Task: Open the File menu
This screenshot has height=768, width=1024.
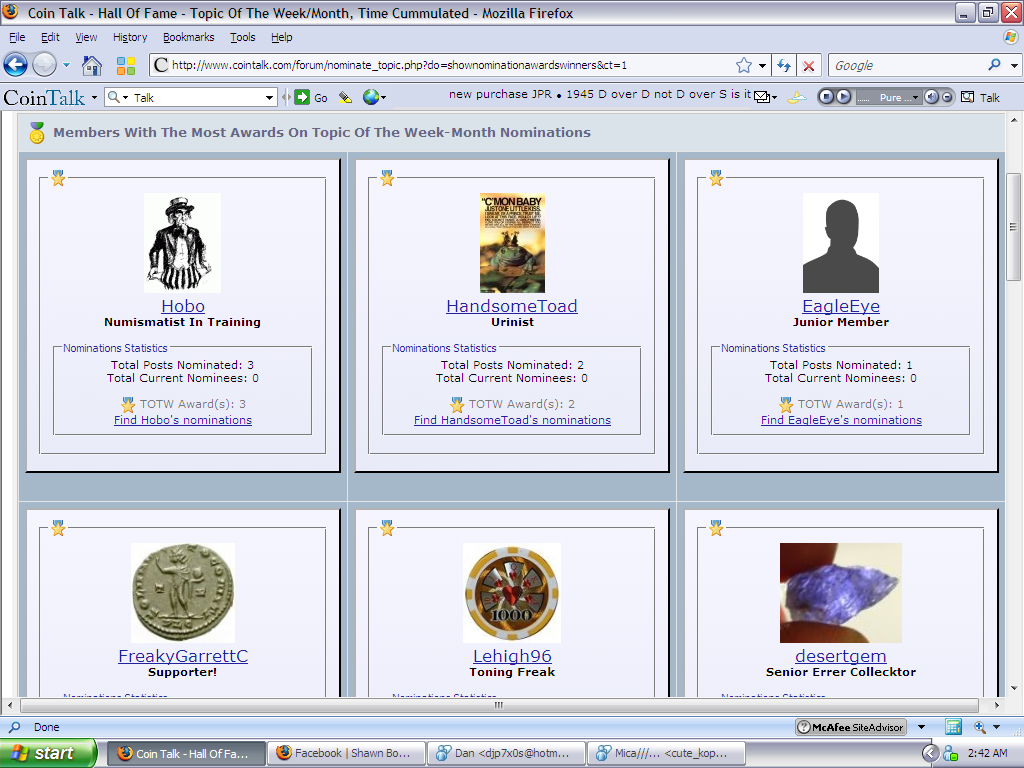Action: click(x=17, y=37)
